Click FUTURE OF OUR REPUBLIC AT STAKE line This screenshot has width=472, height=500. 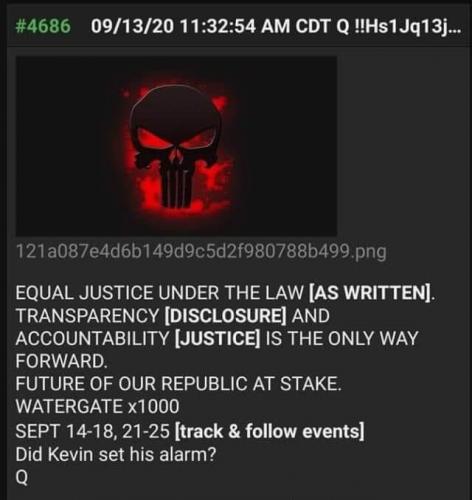pos(178,384)
